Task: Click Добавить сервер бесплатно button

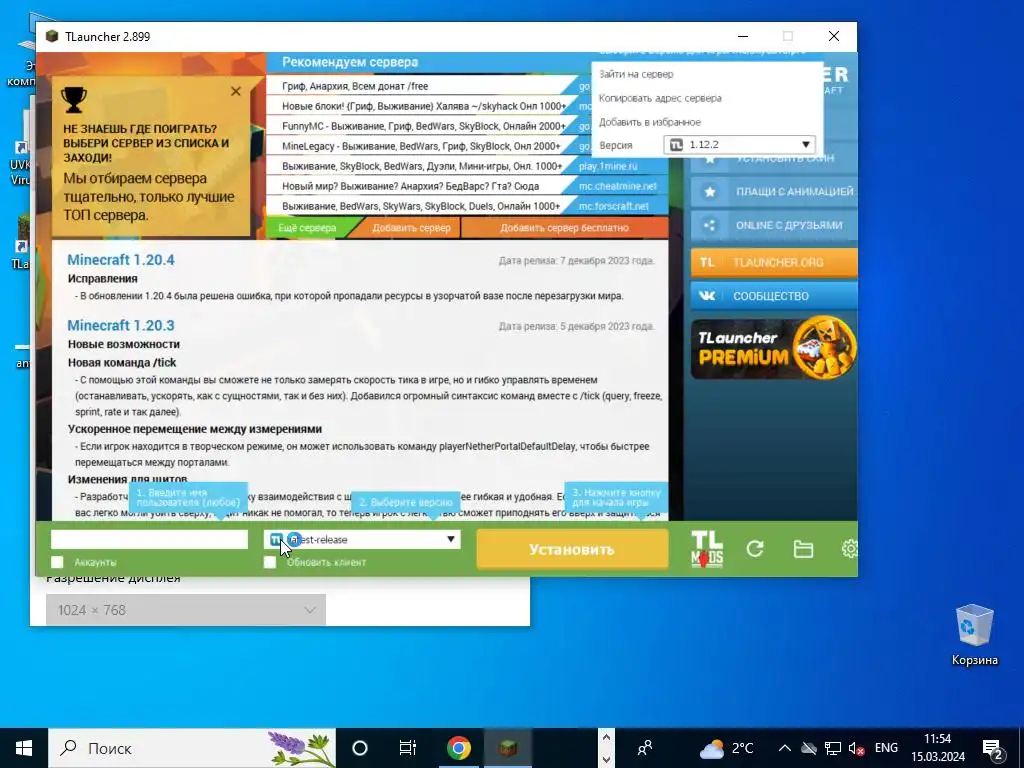Action: tap(564, 228)
